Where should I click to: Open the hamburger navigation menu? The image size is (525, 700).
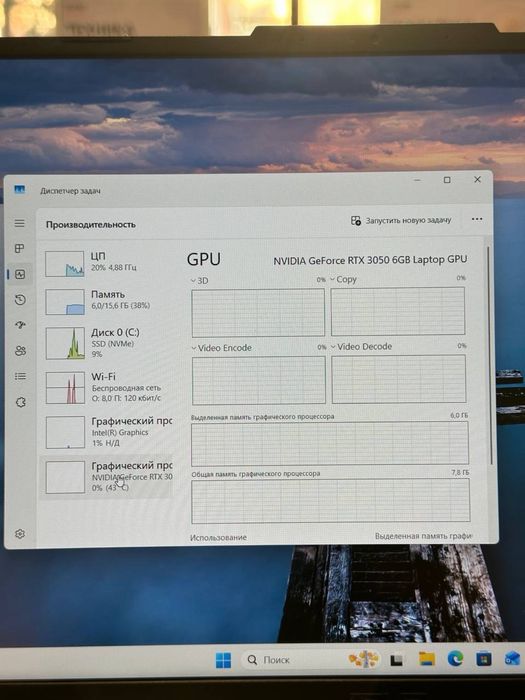click(x=20, y=223)
